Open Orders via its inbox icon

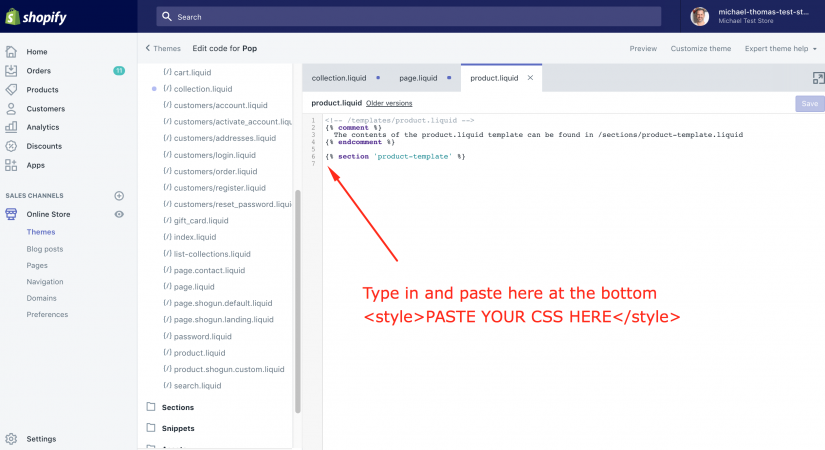11,71
